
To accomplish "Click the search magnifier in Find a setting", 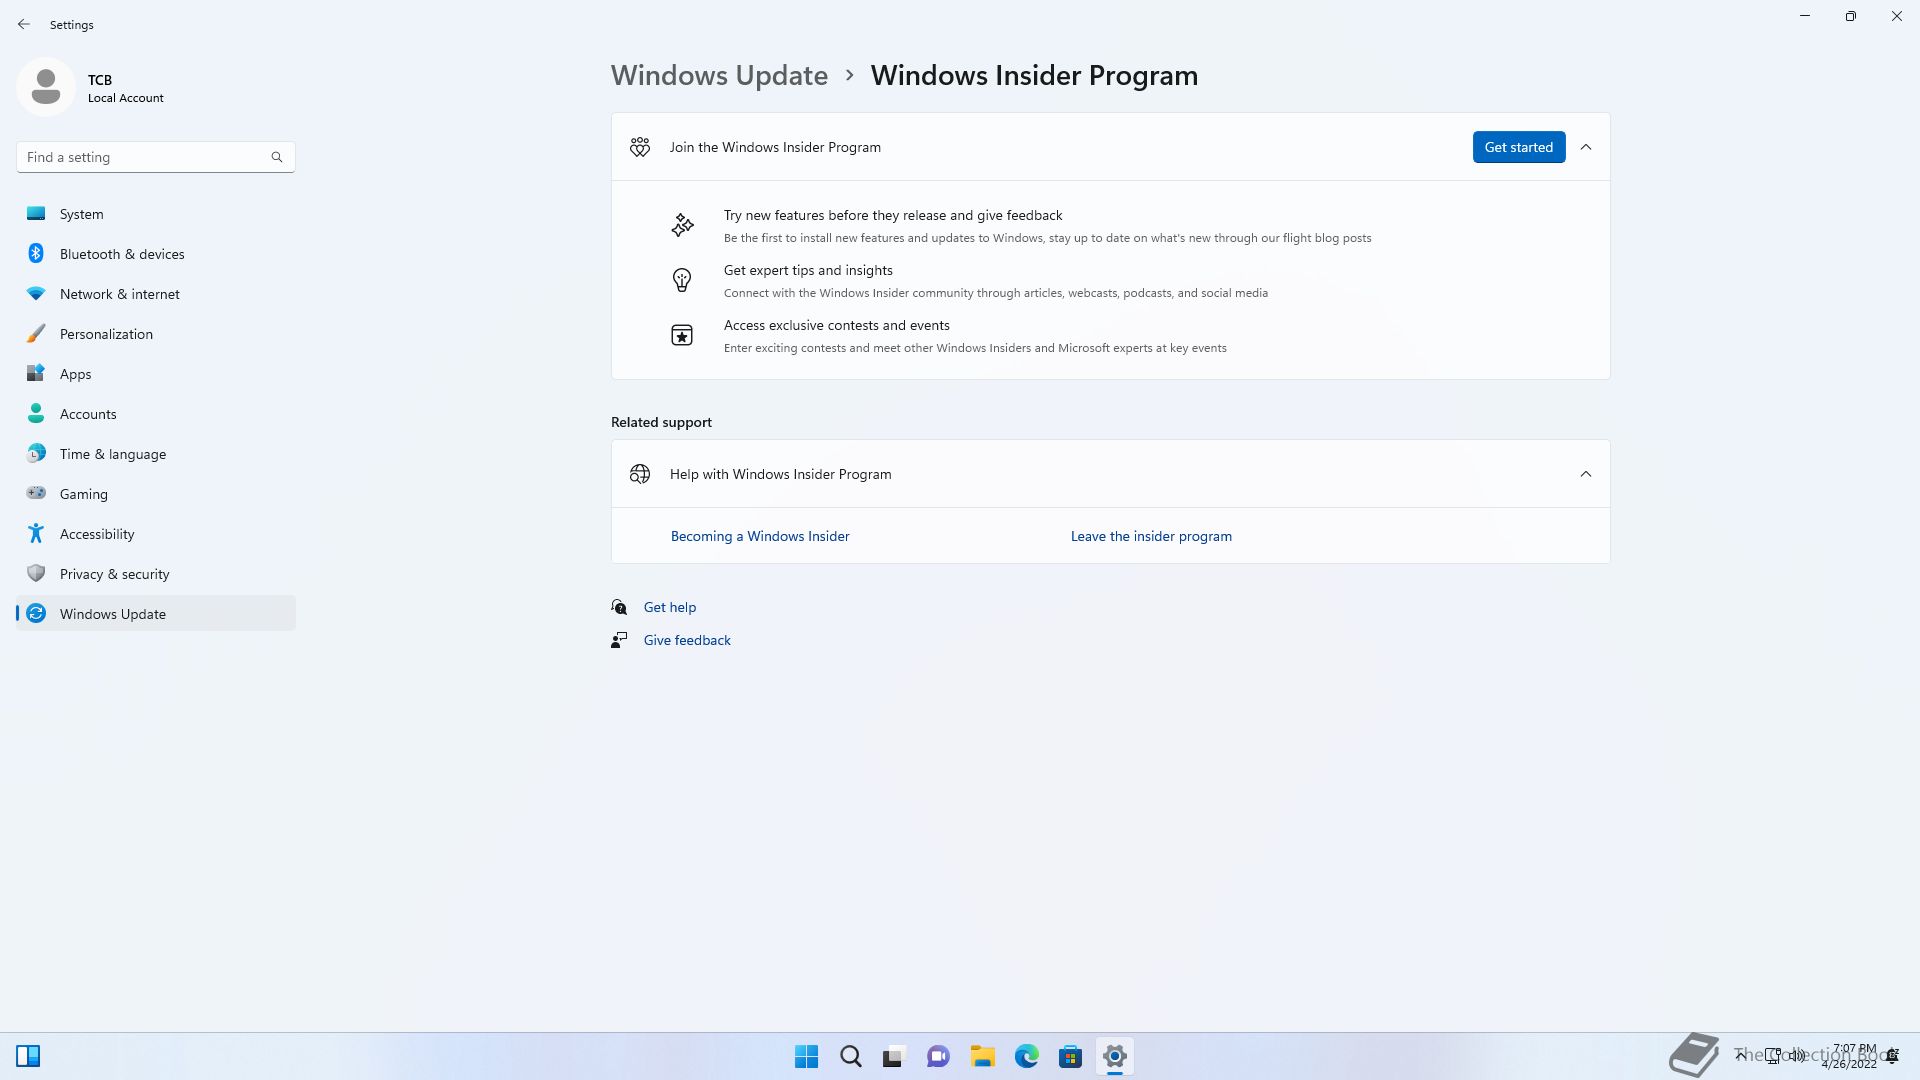I will [x=277, y=157].
